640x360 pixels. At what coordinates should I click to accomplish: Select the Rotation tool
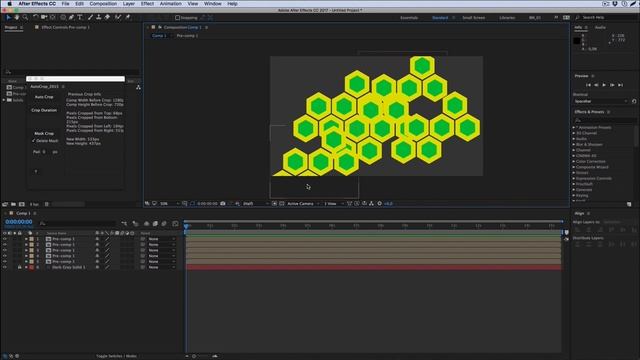tap(36, 18)
